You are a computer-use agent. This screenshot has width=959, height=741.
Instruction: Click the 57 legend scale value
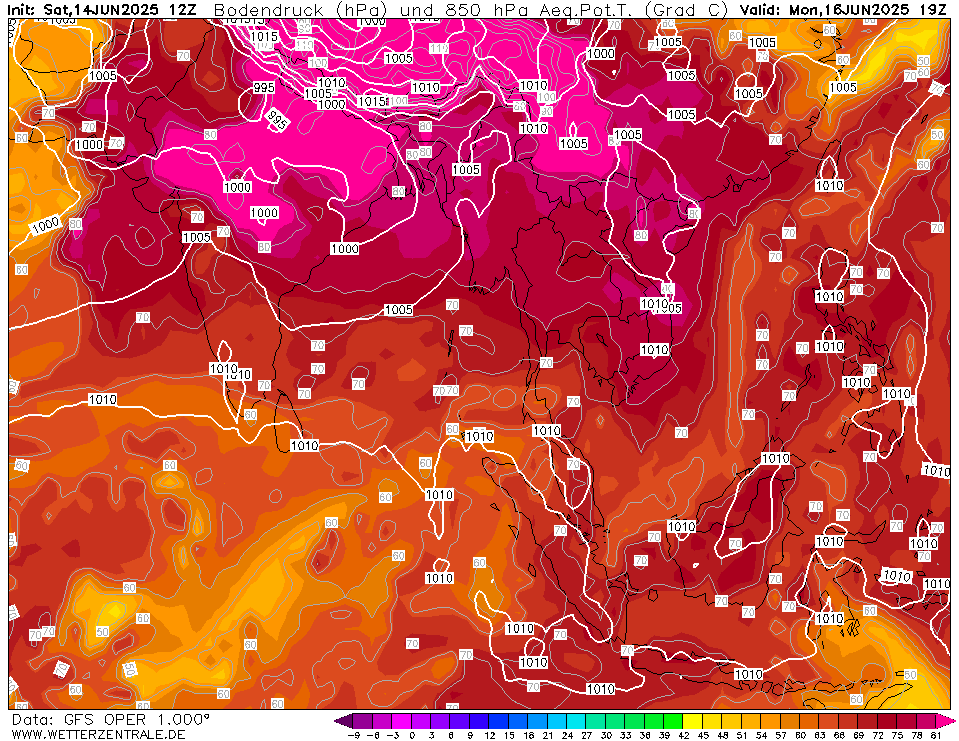coord(780,735)
